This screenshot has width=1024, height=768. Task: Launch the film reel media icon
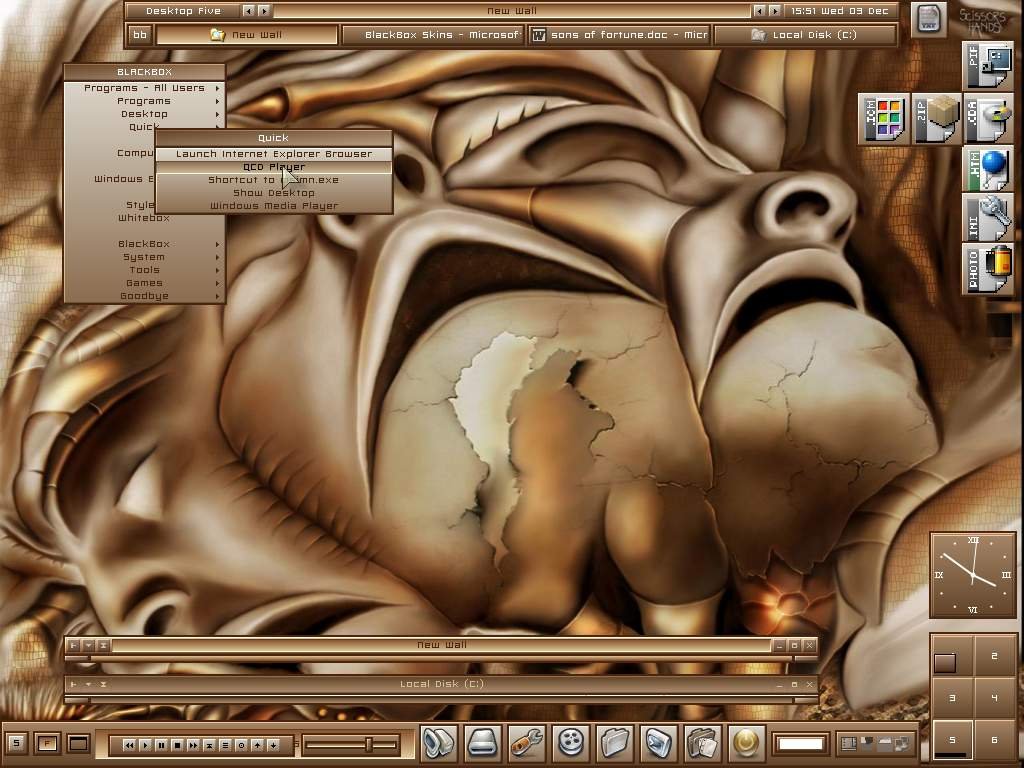pyautogui.click(x=570, y=743)
